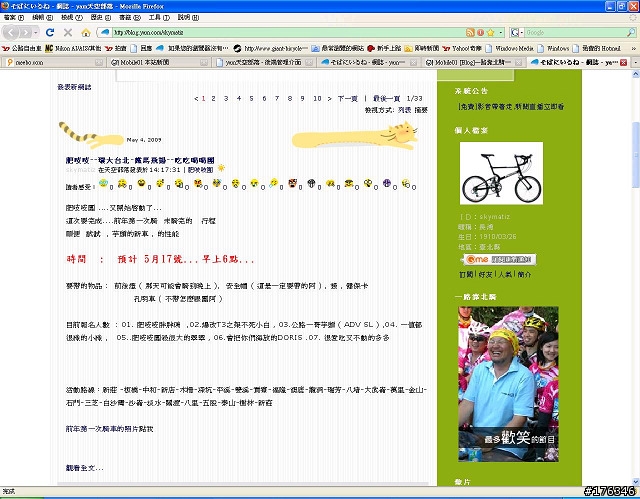Click 觀看全文 to read full post
Viewport: 640px width, 499px height.
point(84,468)
